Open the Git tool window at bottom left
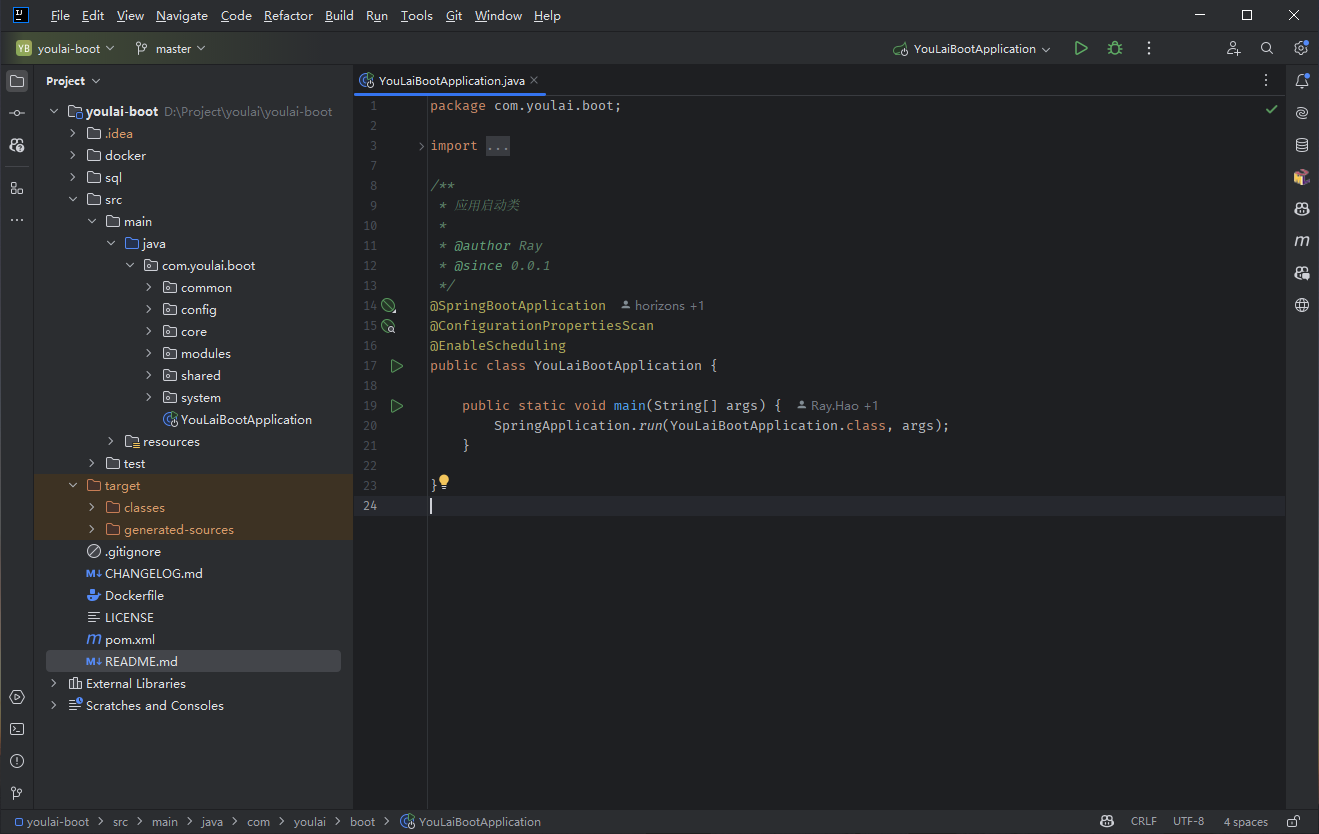The image size is (1319, 834). 17,793
